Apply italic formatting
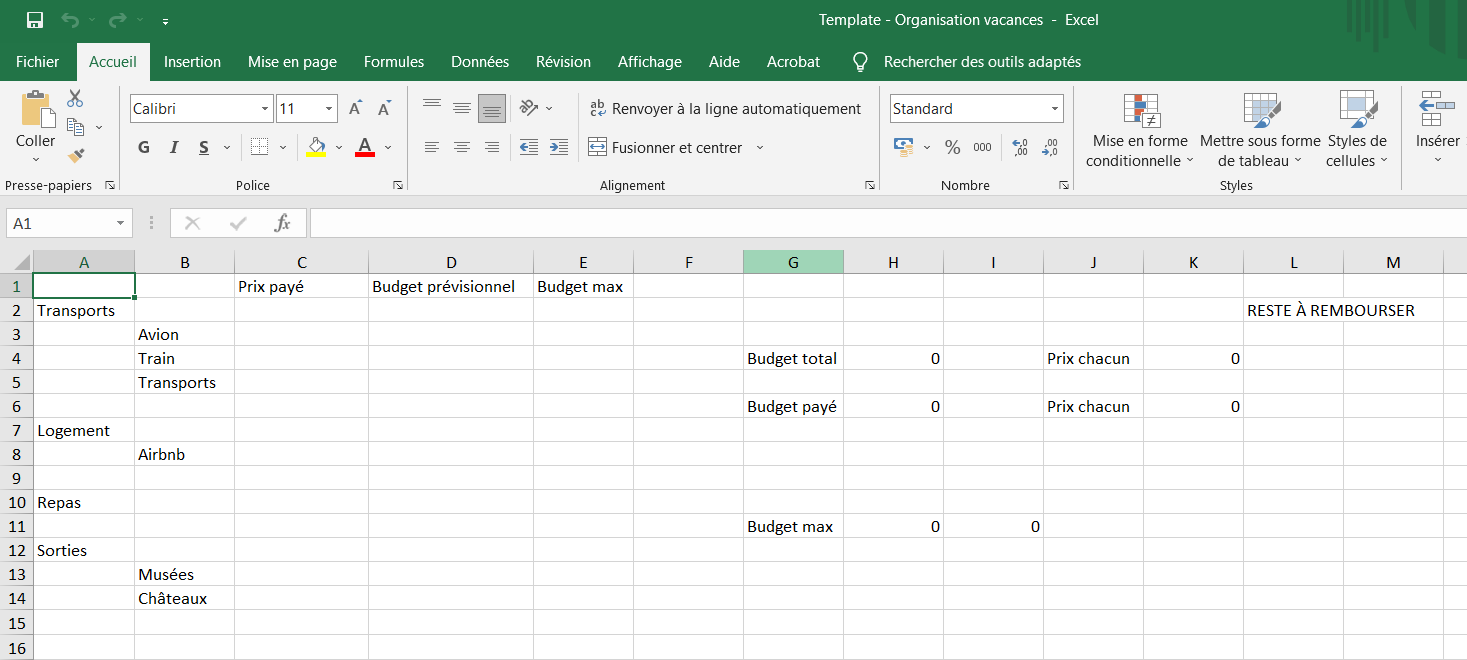1467x660 pixels. coord(172,147)
